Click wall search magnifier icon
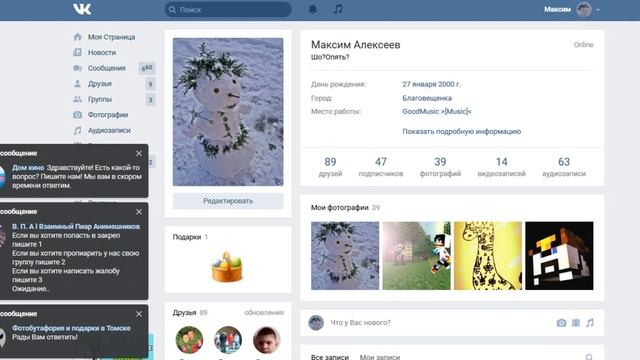The image size is (640, 360). 589,357
